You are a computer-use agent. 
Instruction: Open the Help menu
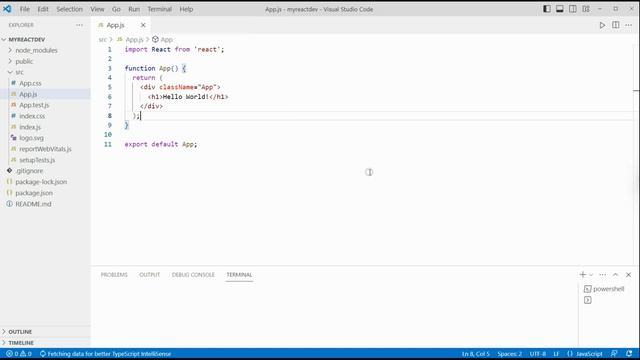[186, 9]
